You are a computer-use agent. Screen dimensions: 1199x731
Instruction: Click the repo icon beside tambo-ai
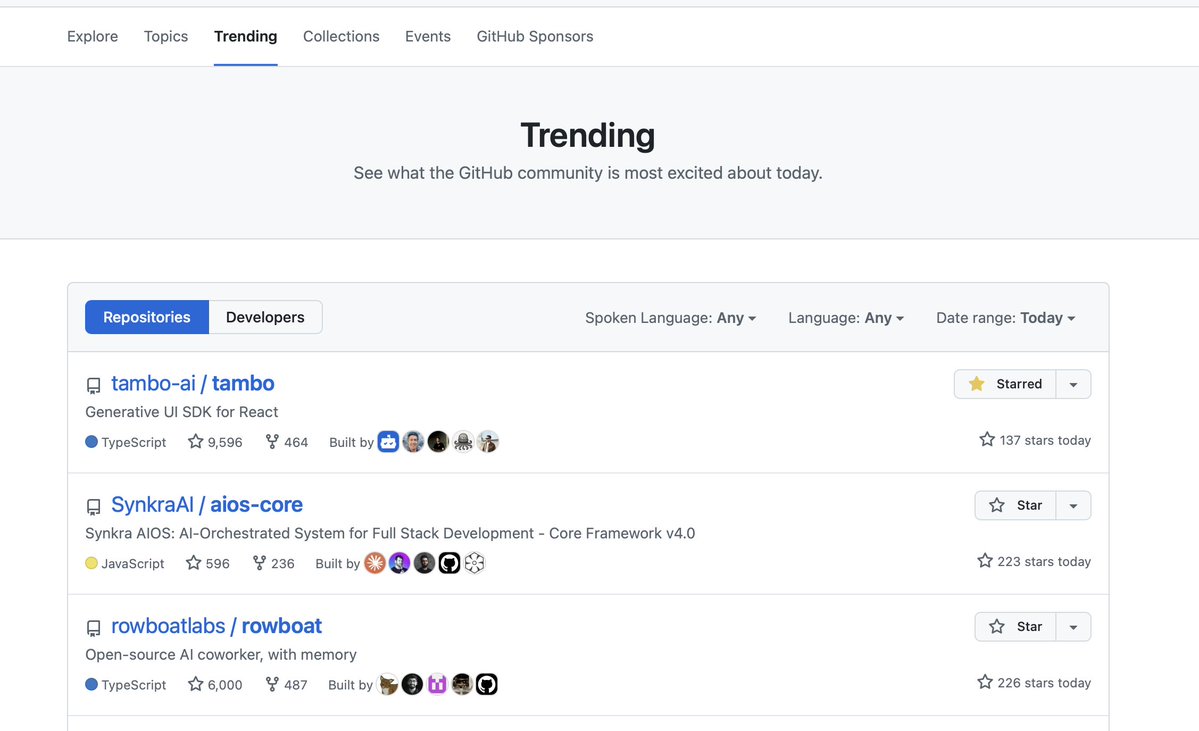click(93, 385)
